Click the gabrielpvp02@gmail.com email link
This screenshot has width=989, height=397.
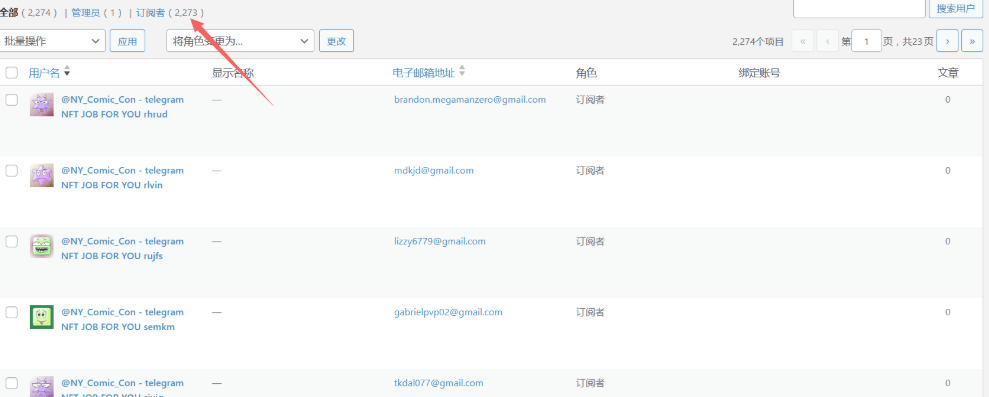pyautogui.click(x=448, y=312)
